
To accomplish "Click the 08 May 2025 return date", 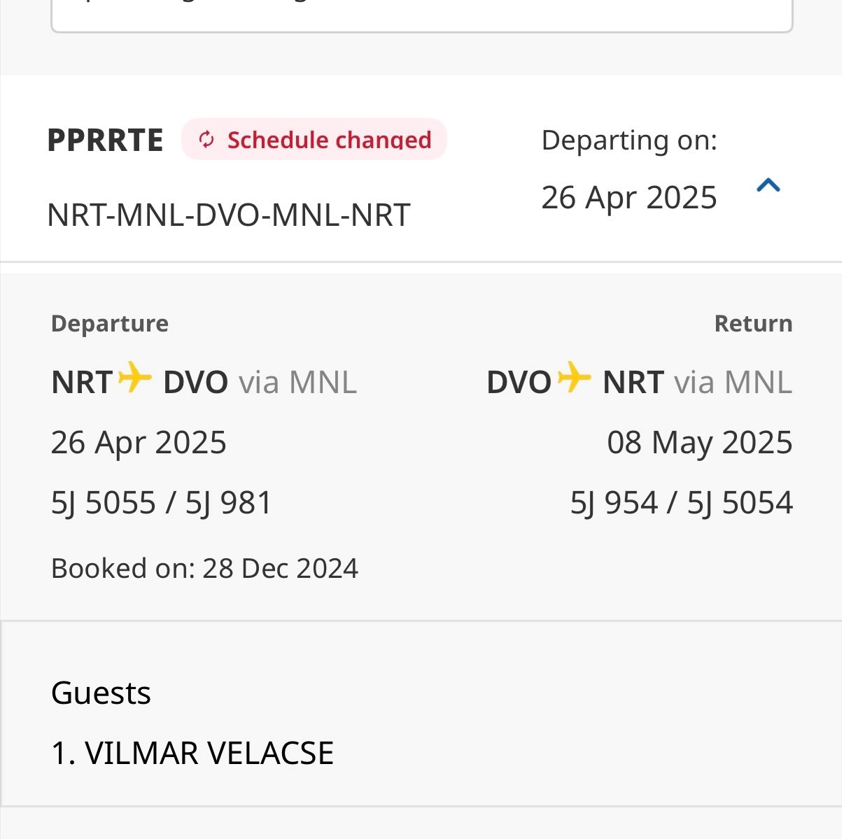I will (x=699, y=442).
